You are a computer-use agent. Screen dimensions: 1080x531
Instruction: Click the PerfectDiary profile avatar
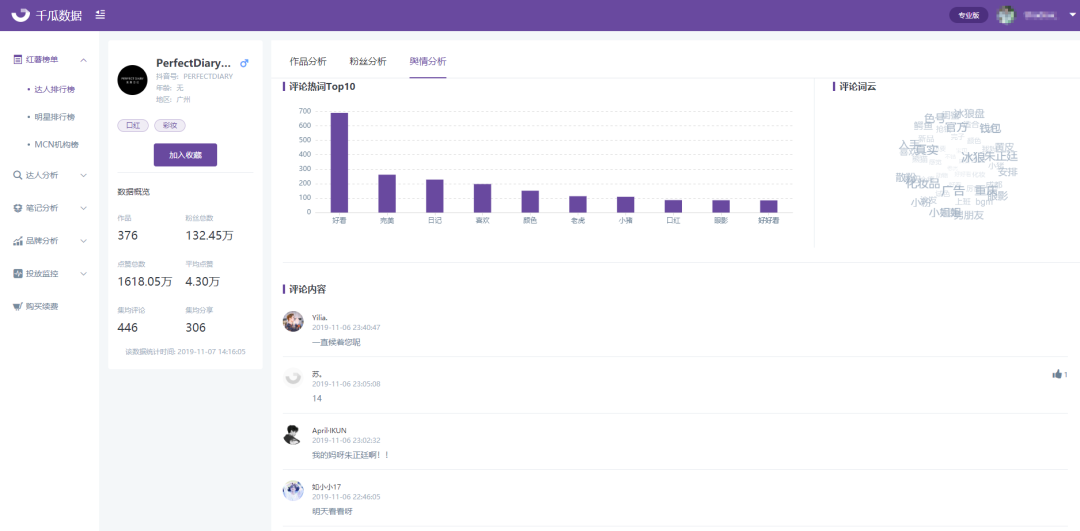(x=132, y=81)
